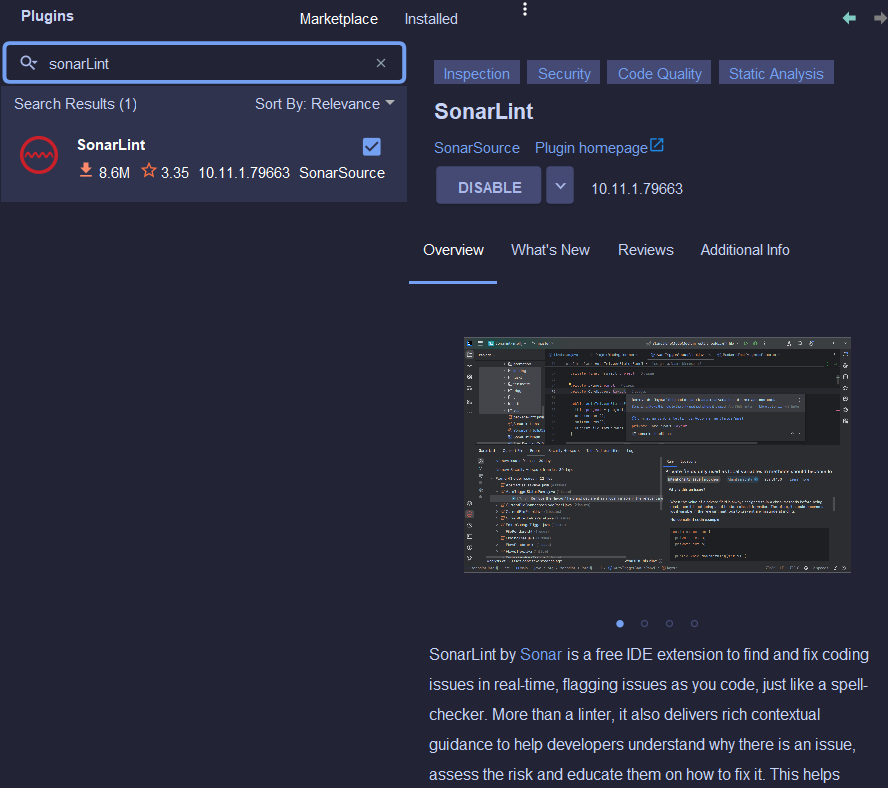Clear the sonarLint search text
Viewport: 888px width, 788px height.
coord(381,63)
